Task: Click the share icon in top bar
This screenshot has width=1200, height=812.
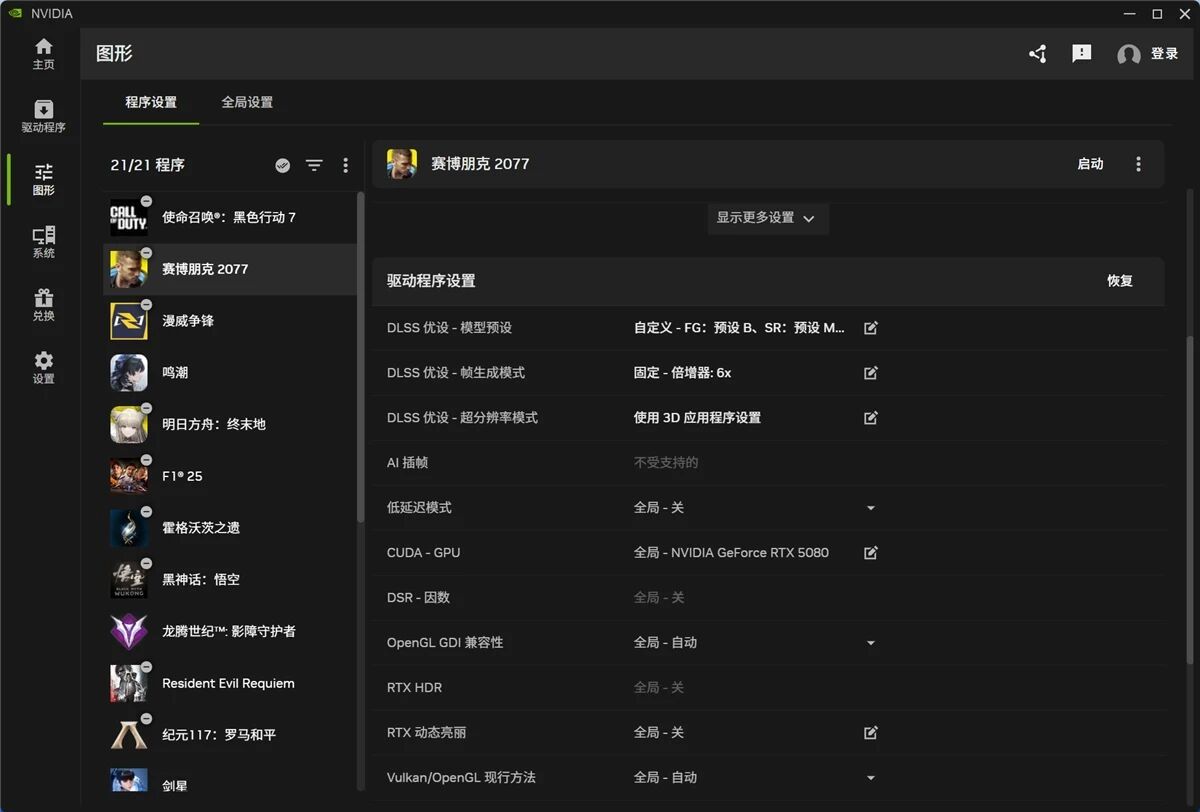Action: point(1038,54)
